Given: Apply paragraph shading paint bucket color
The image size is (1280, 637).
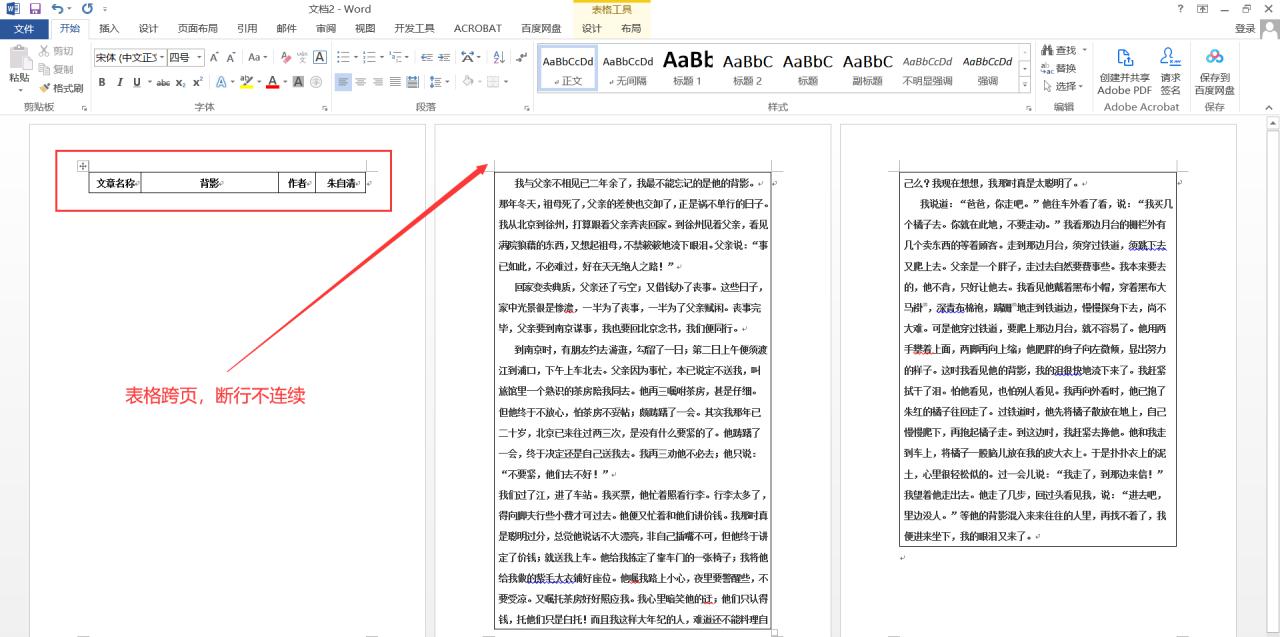Looking at the screenshot, I should coord(467,82).
